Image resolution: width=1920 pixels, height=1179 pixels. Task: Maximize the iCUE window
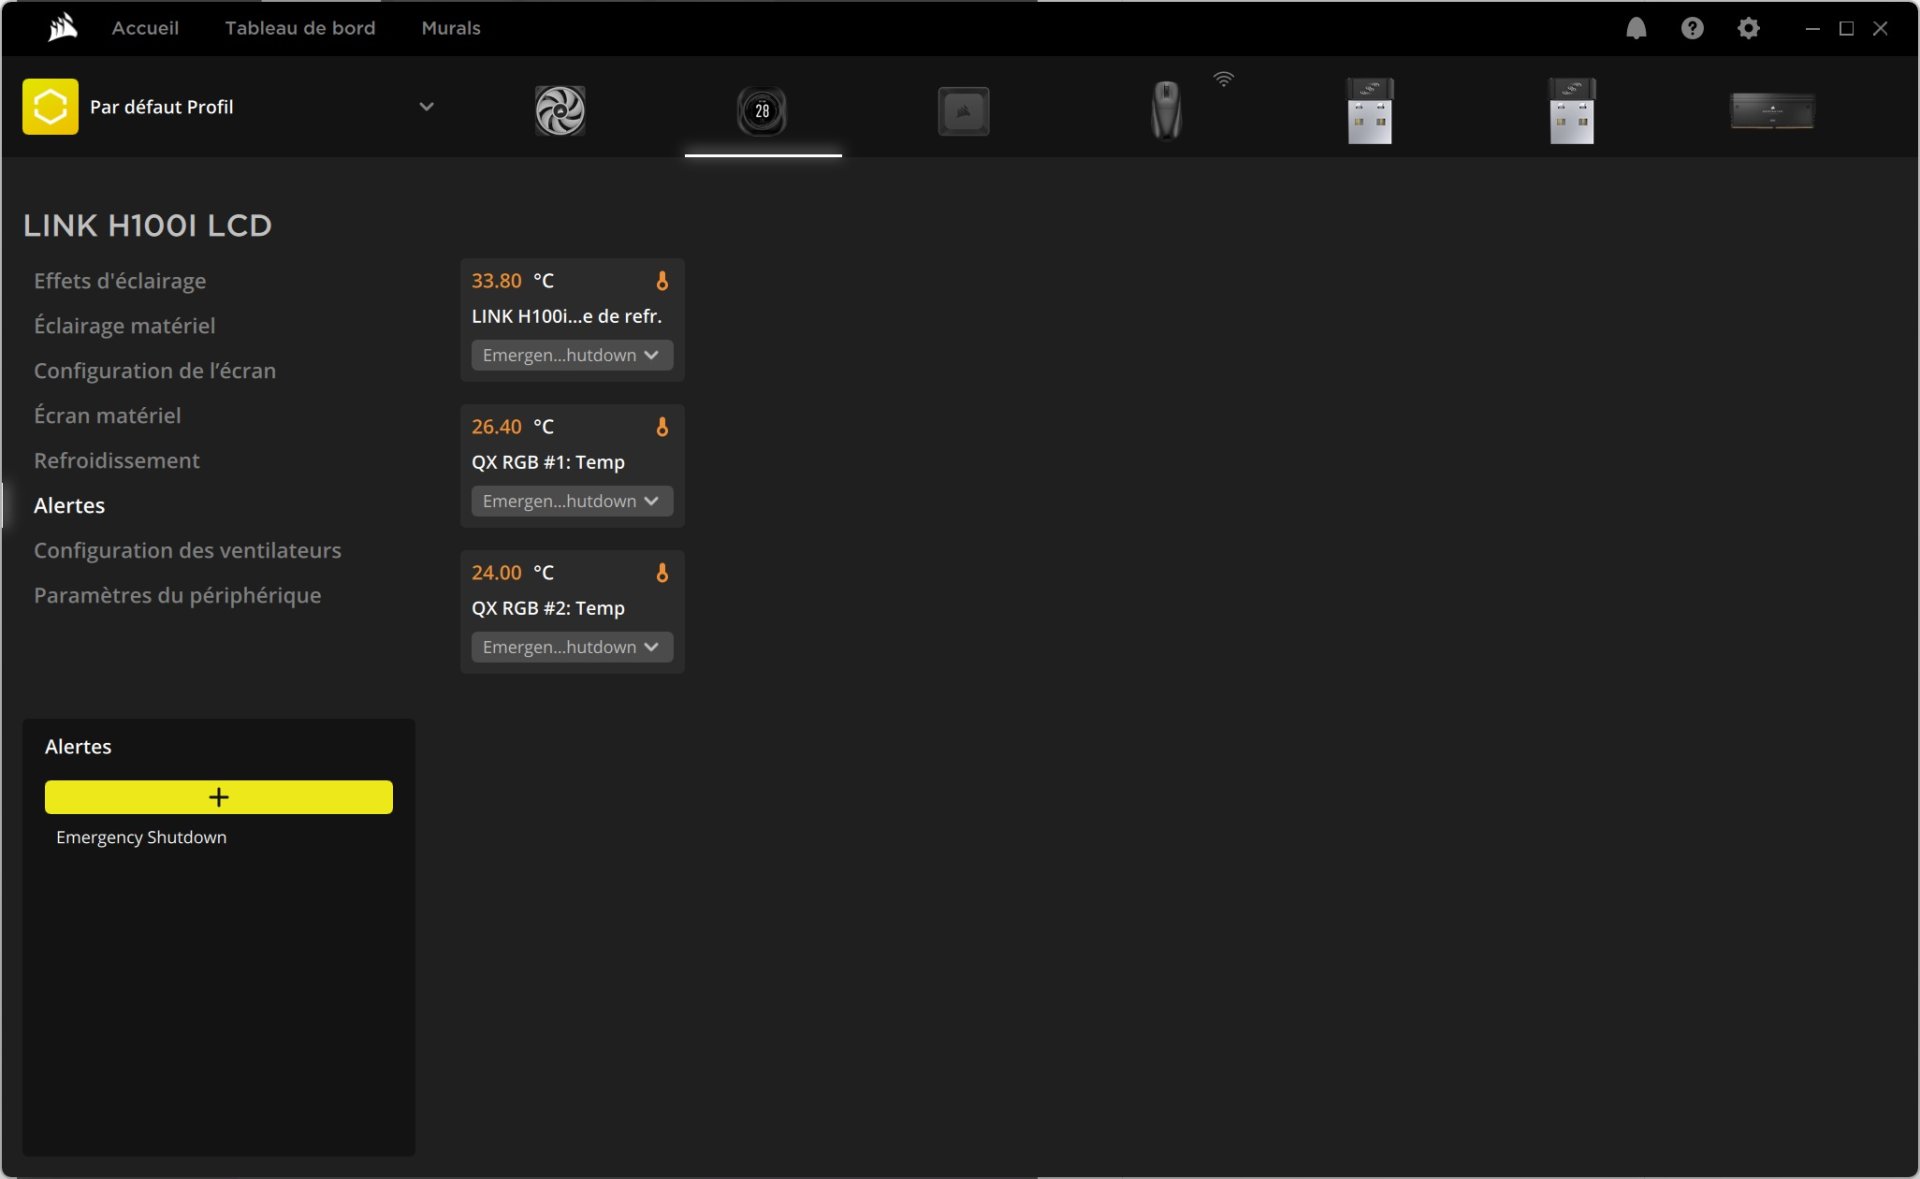click(x=1846, y=28)
